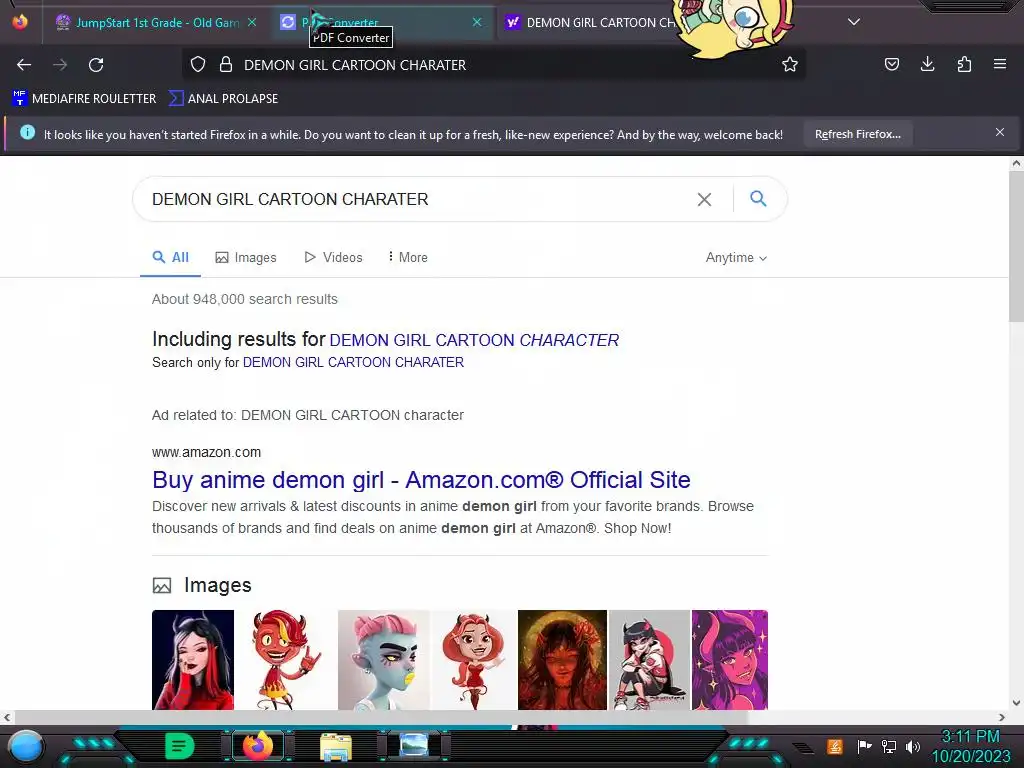
Task: Open the list all tabs dropdown
Action: click(854, 22)
